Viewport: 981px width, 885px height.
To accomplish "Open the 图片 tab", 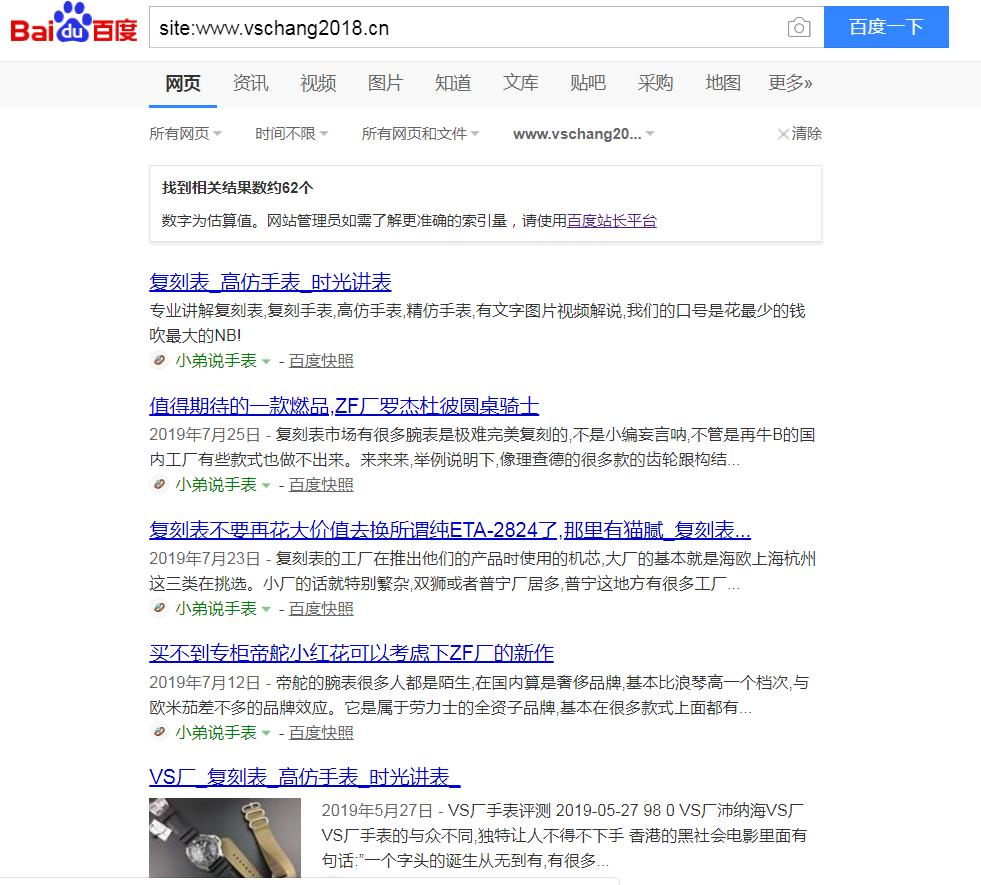I will 385,83.
